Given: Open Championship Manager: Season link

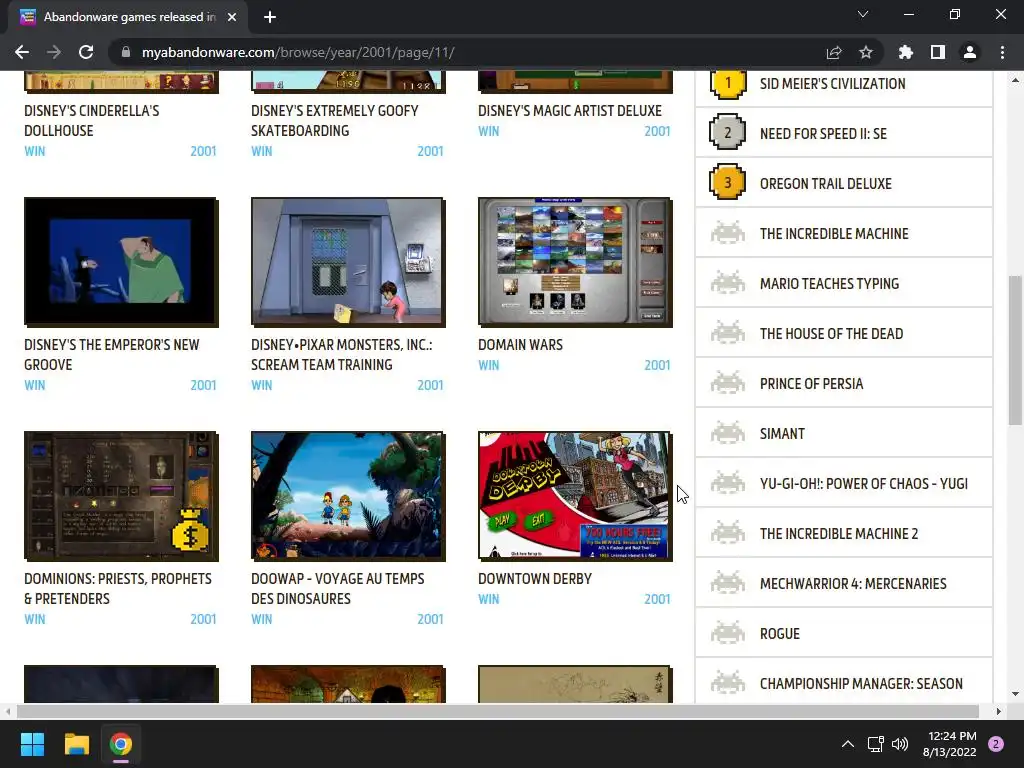Looking at the screenshot, I should point(861,684).
